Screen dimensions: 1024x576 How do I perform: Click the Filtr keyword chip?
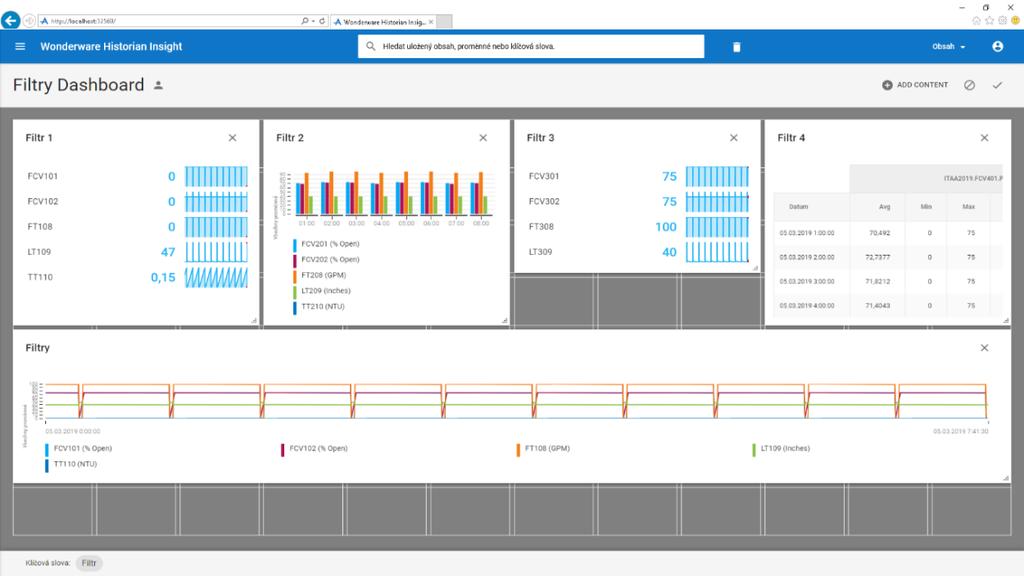point(89,563)
